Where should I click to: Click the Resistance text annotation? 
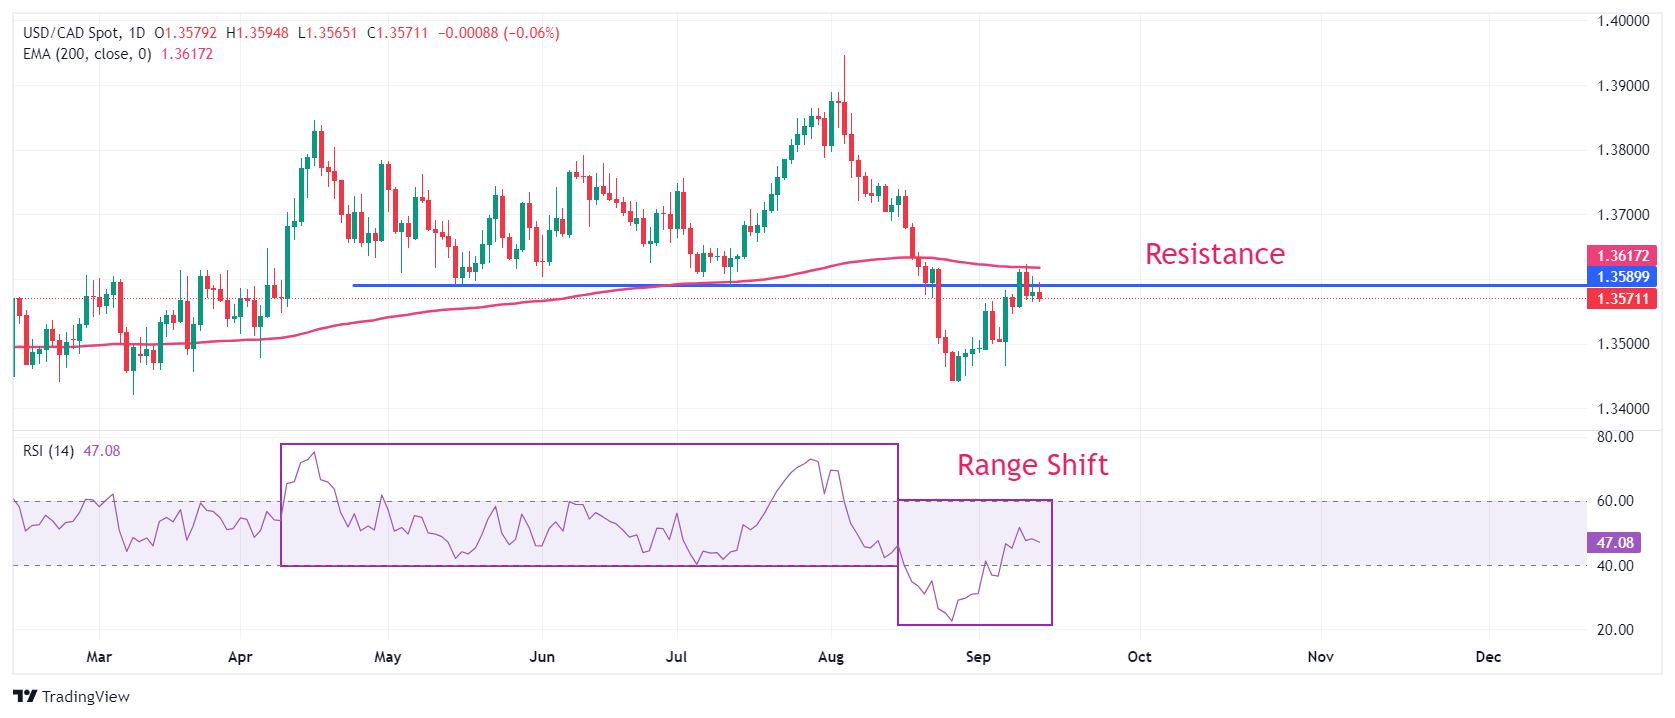[1214, 254]
